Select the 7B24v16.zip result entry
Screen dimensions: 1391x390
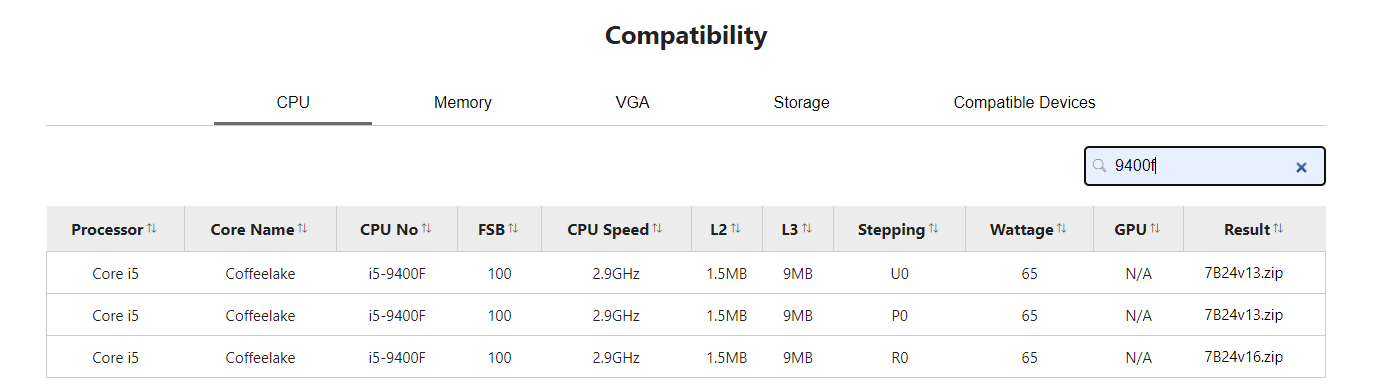1244,357
